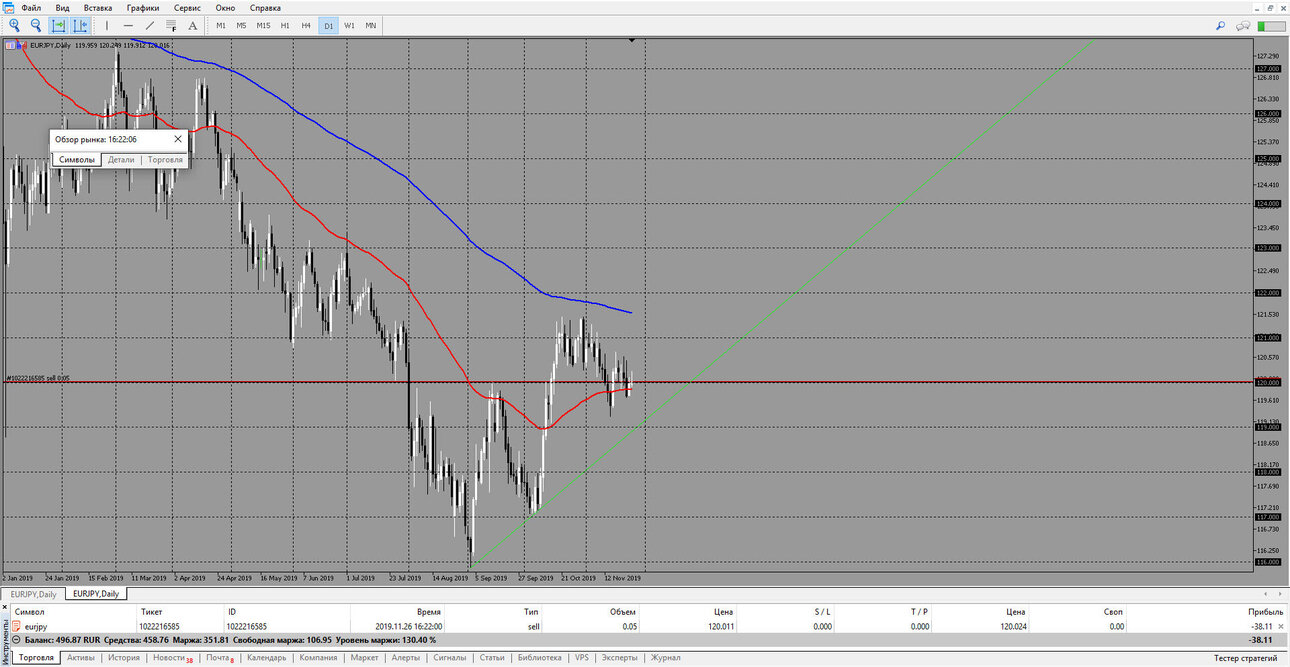Image resolution: width=1290 pixels, height=667 pixels.
Task: Sort positions by Прибыль column
Action: [1267, 611]
